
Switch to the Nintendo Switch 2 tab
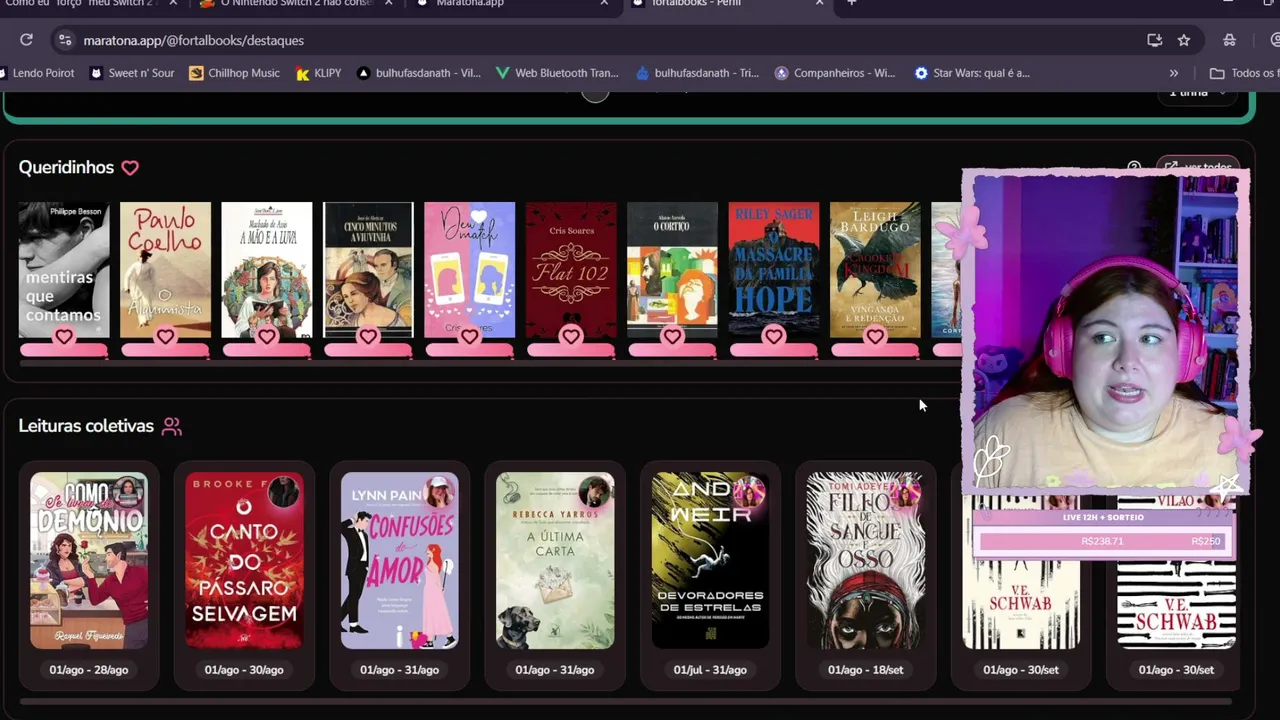click(x=296, y=4)
